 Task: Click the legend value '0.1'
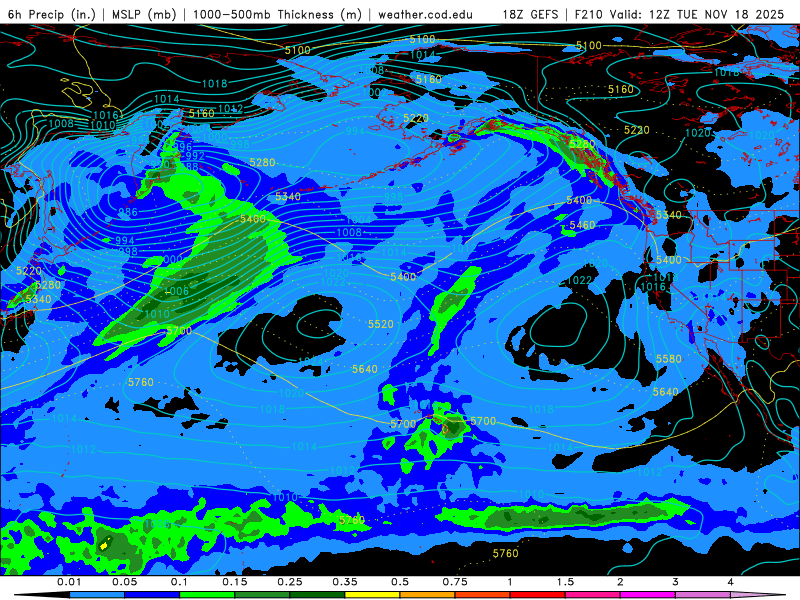coord(180,582)
